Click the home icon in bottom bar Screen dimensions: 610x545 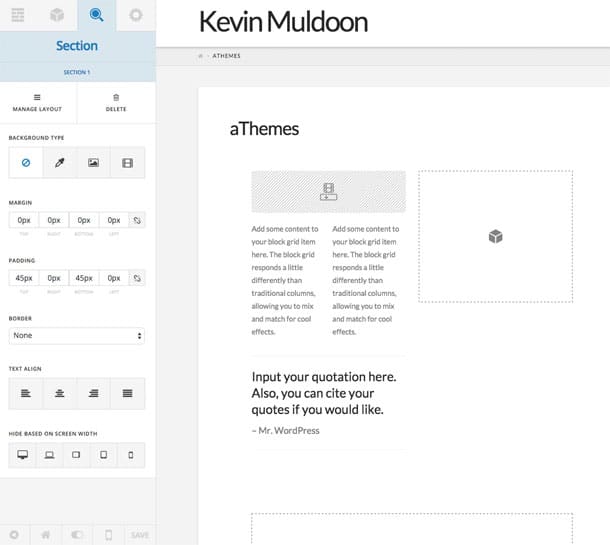(45, 535)
